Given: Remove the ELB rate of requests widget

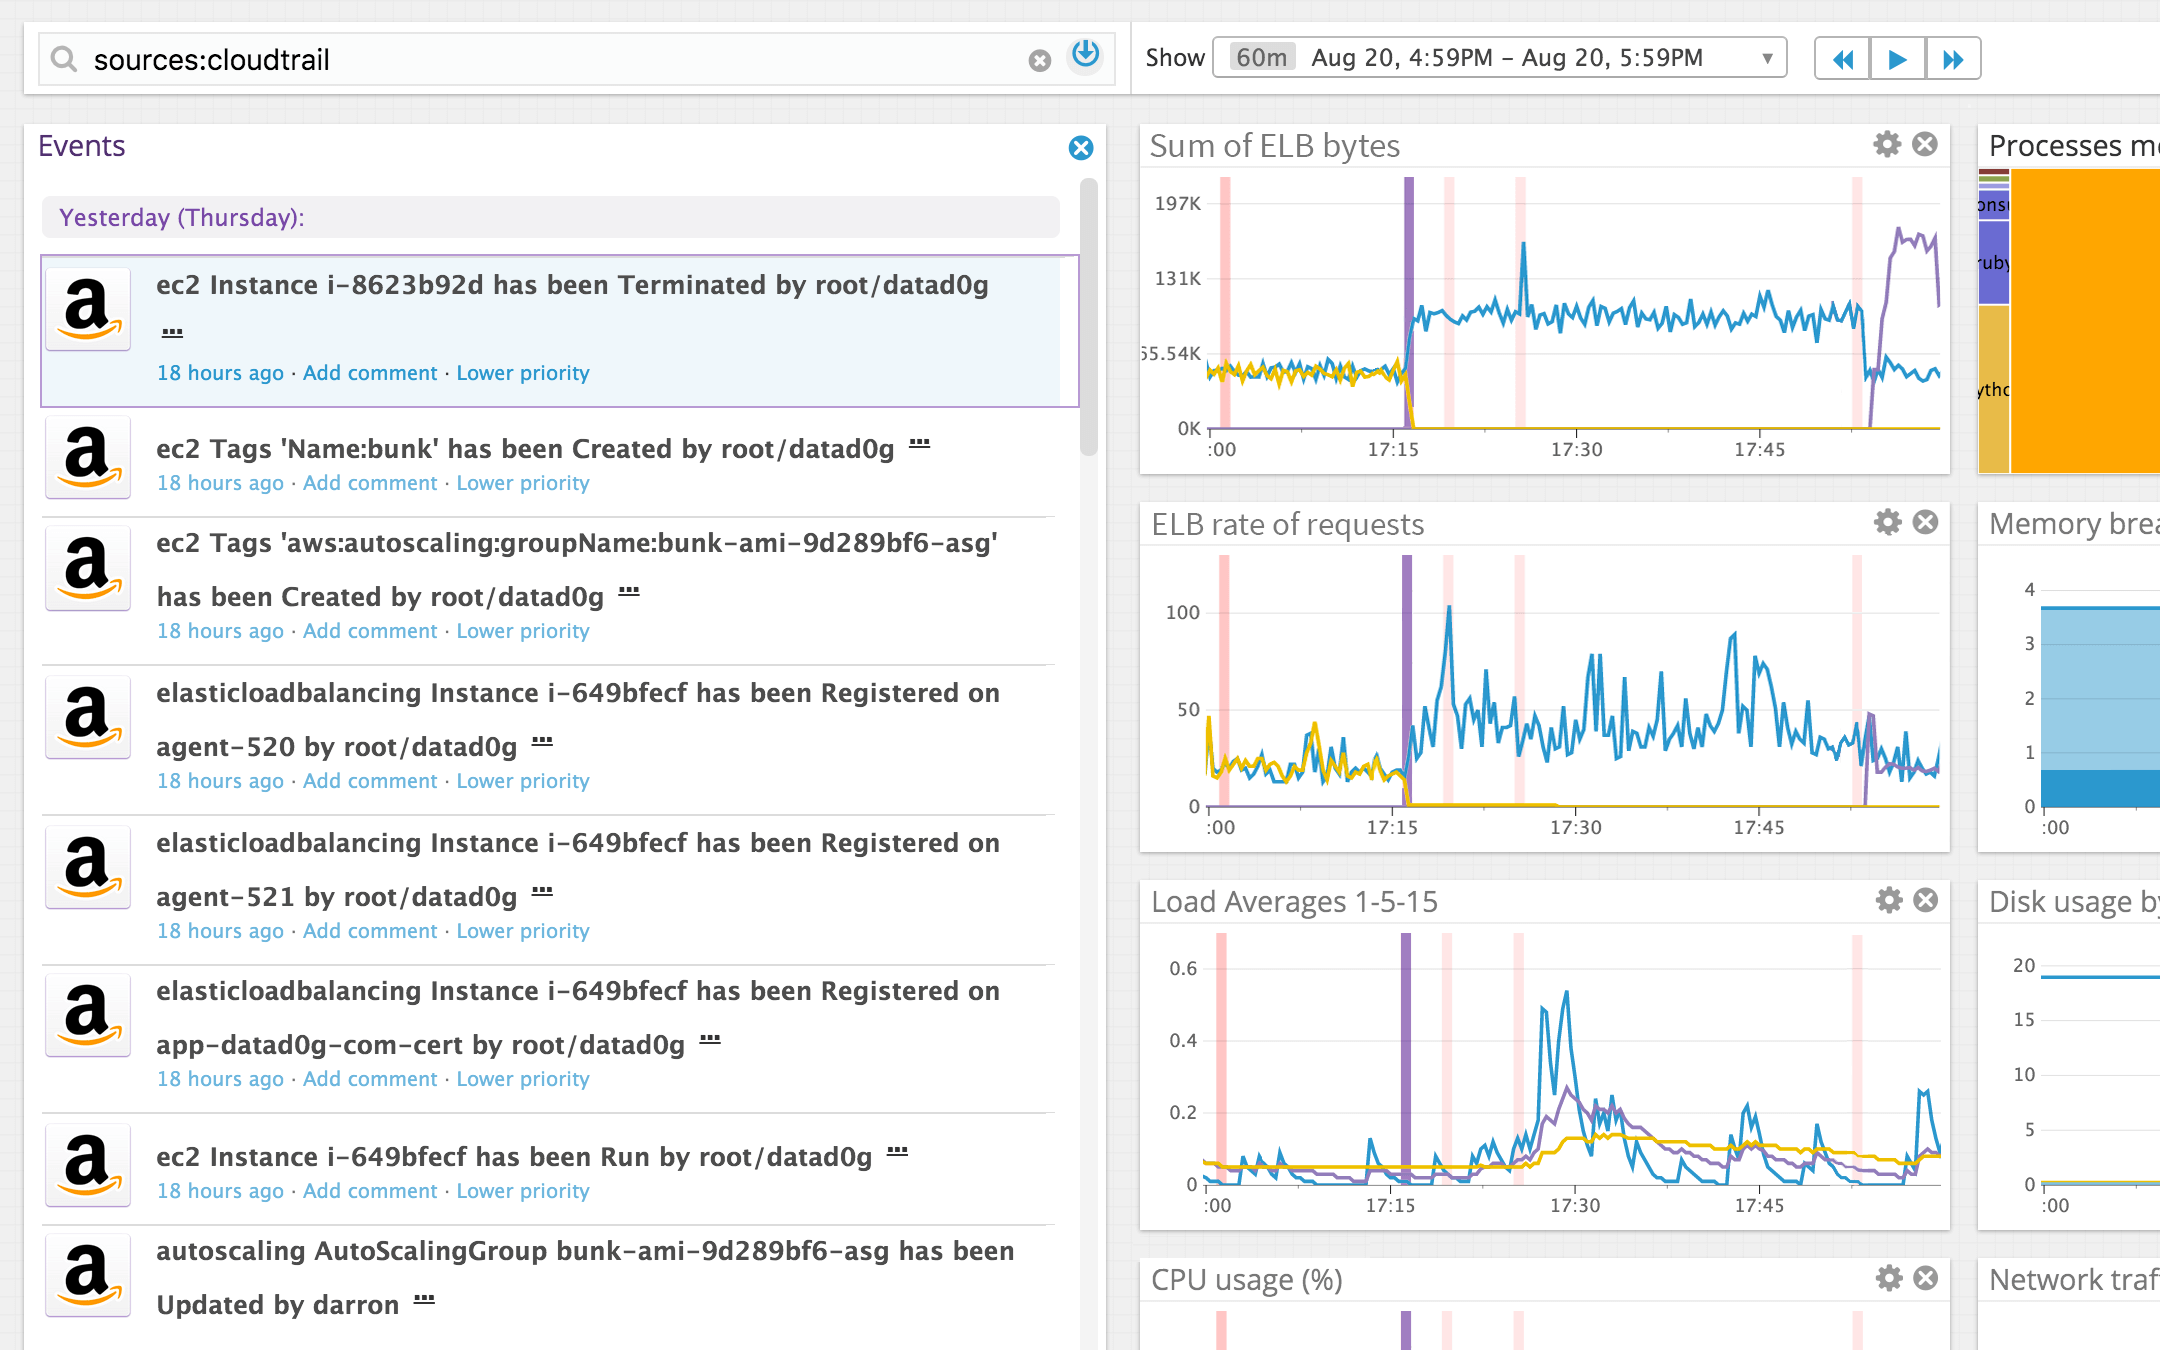Looking at the screenshot, I should pyautogui.click(x=1925, y=522).
